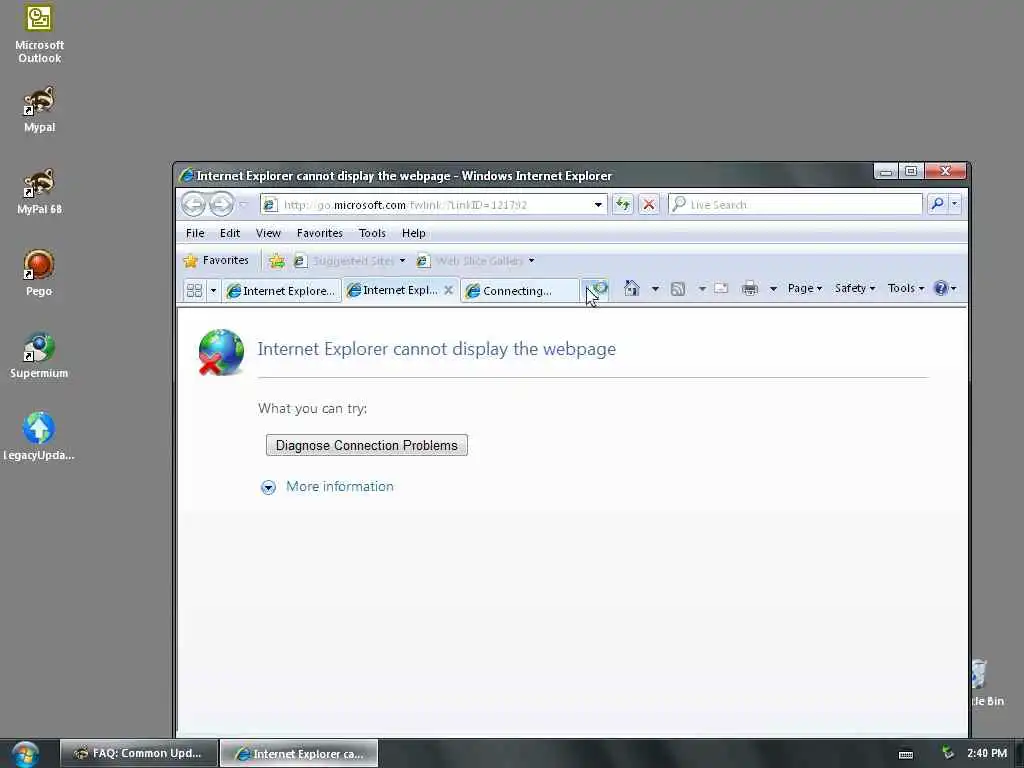Image resolution: width=1024 pixels, height=768 pixels.
Task: Click Diagnose Connection Problems button
Action: 366,445
